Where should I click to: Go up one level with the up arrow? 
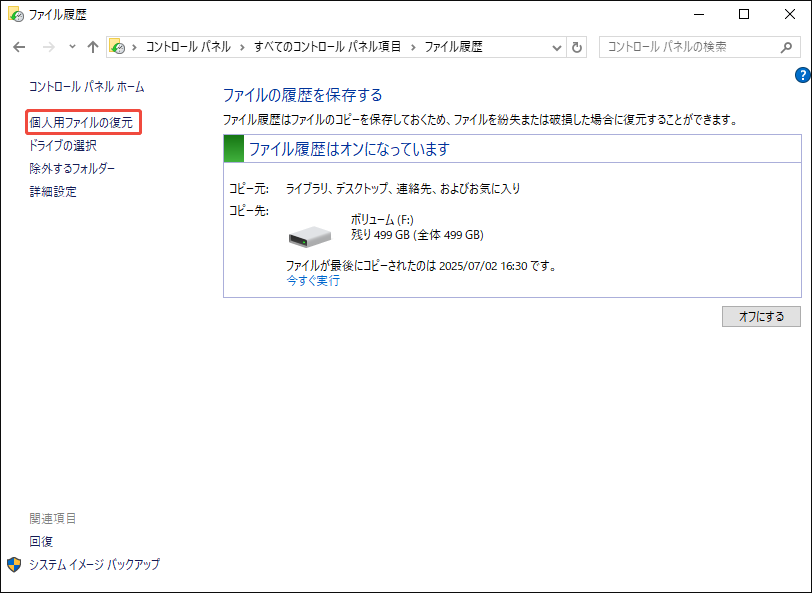(x=93, y=47)
